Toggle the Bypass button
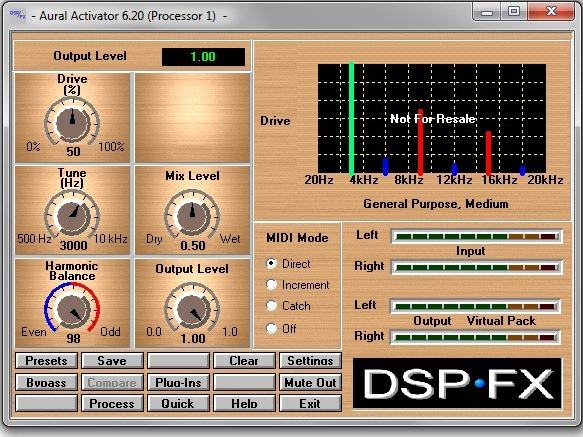The height and width of the screenshot is (437, 583). [x=46, y=382]
